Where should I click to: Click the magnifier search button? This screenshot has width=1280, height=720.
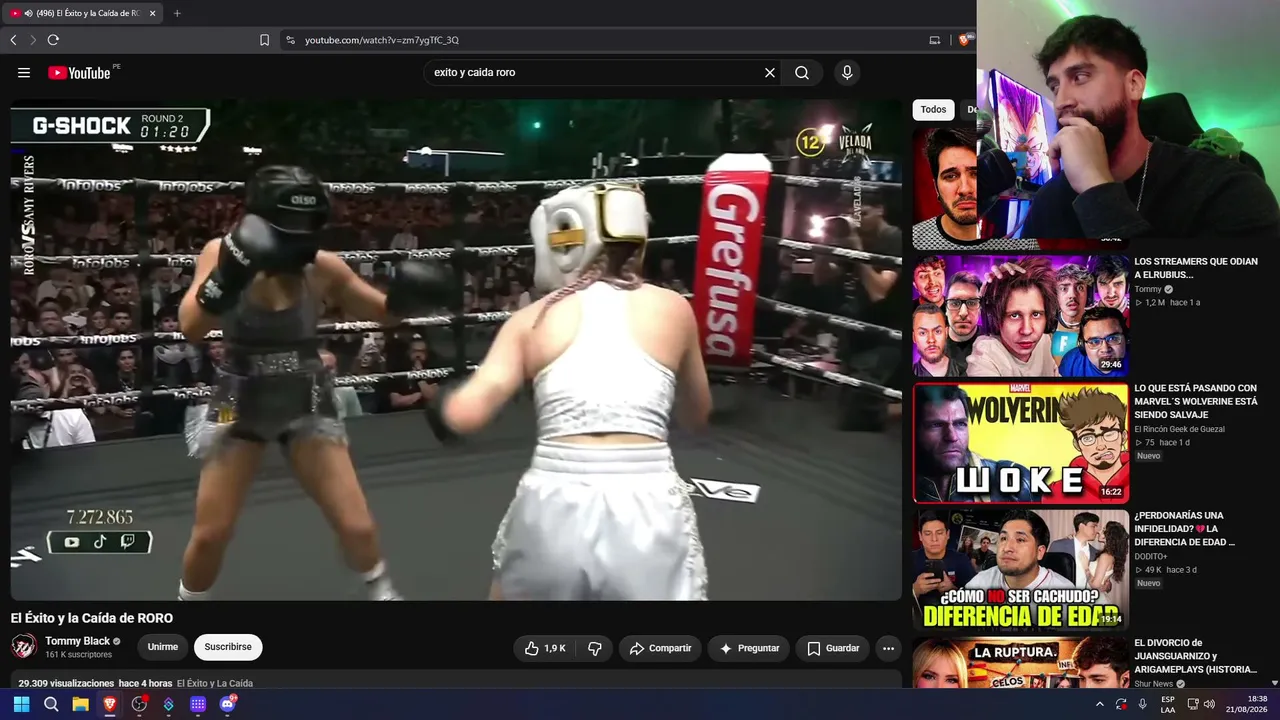802,72
